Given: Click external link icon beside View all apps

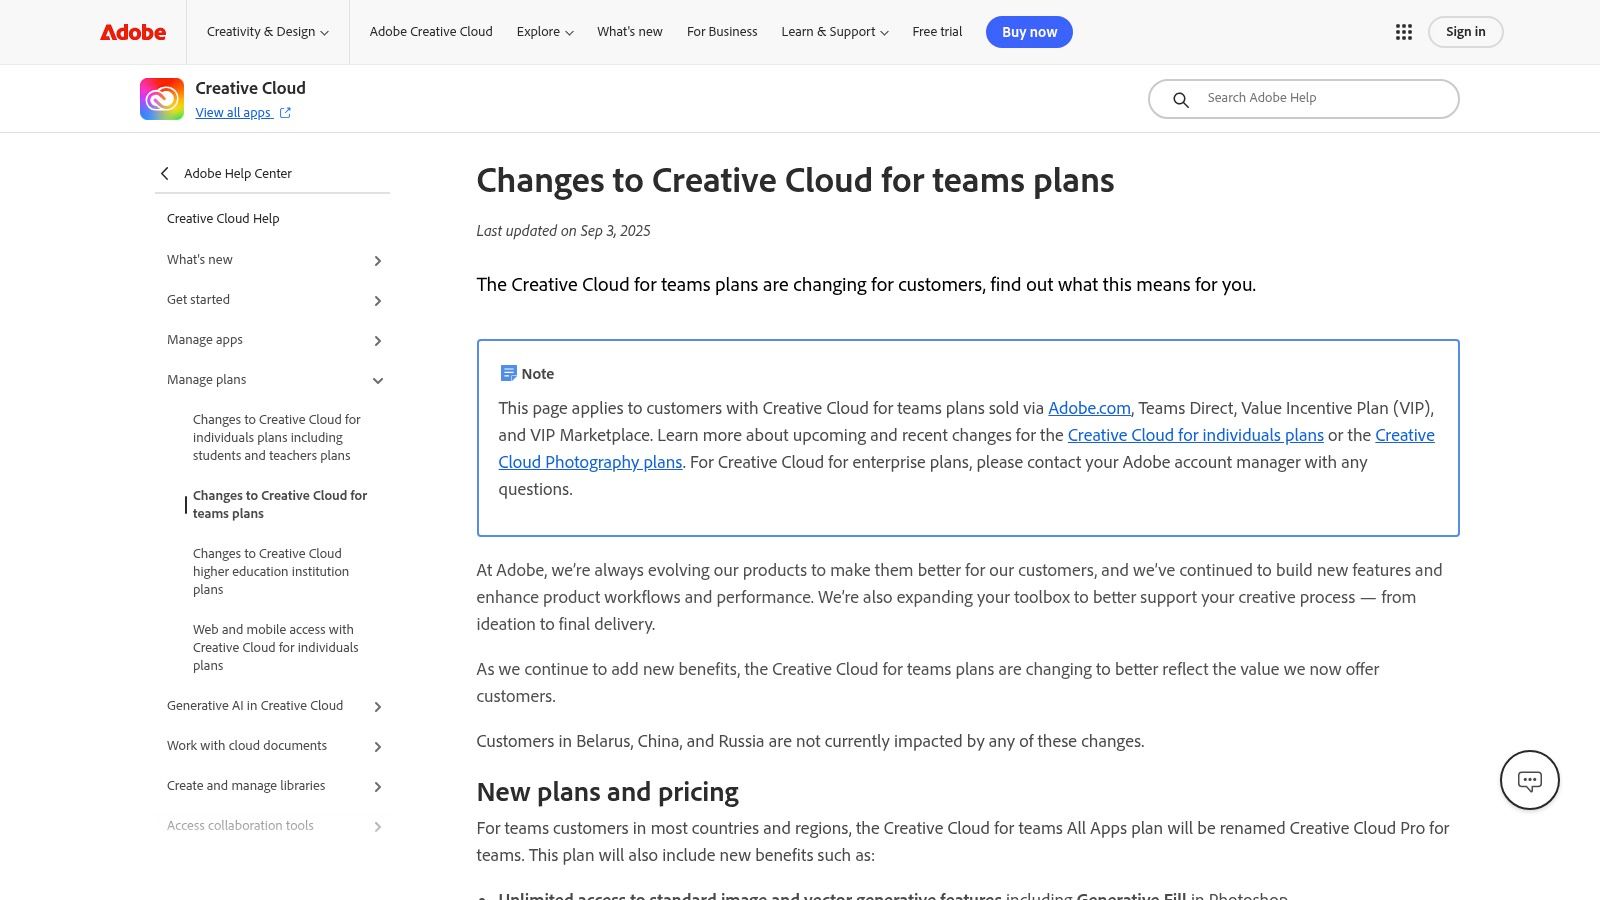Looking at the screenshot, I should [285, 113].
